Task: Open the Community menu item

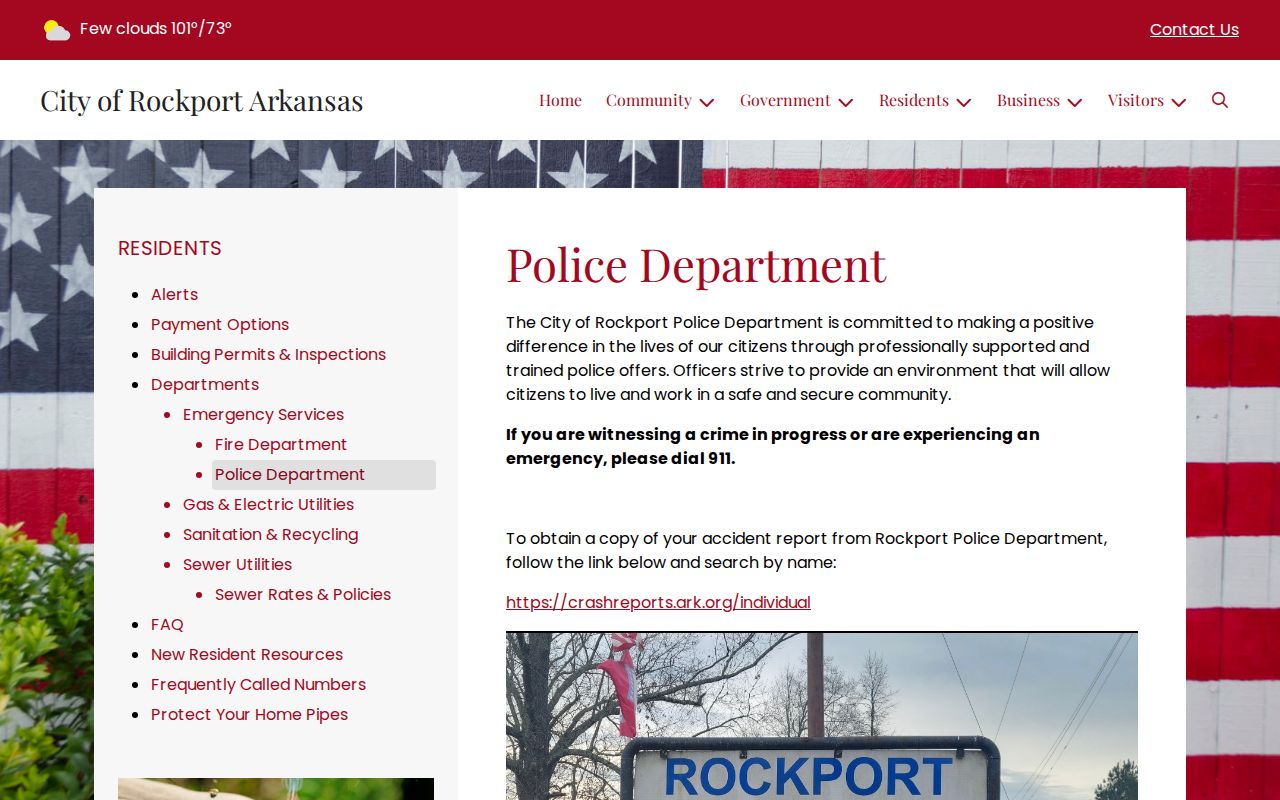Action: coord(648,100)
